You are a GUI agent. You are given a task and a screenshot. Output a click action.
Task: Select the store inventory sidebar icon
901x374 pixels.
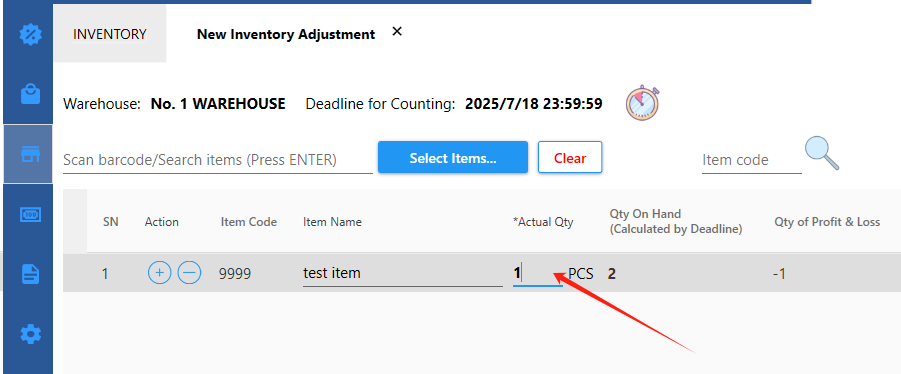pyautogui.click(x=28, y=154)
